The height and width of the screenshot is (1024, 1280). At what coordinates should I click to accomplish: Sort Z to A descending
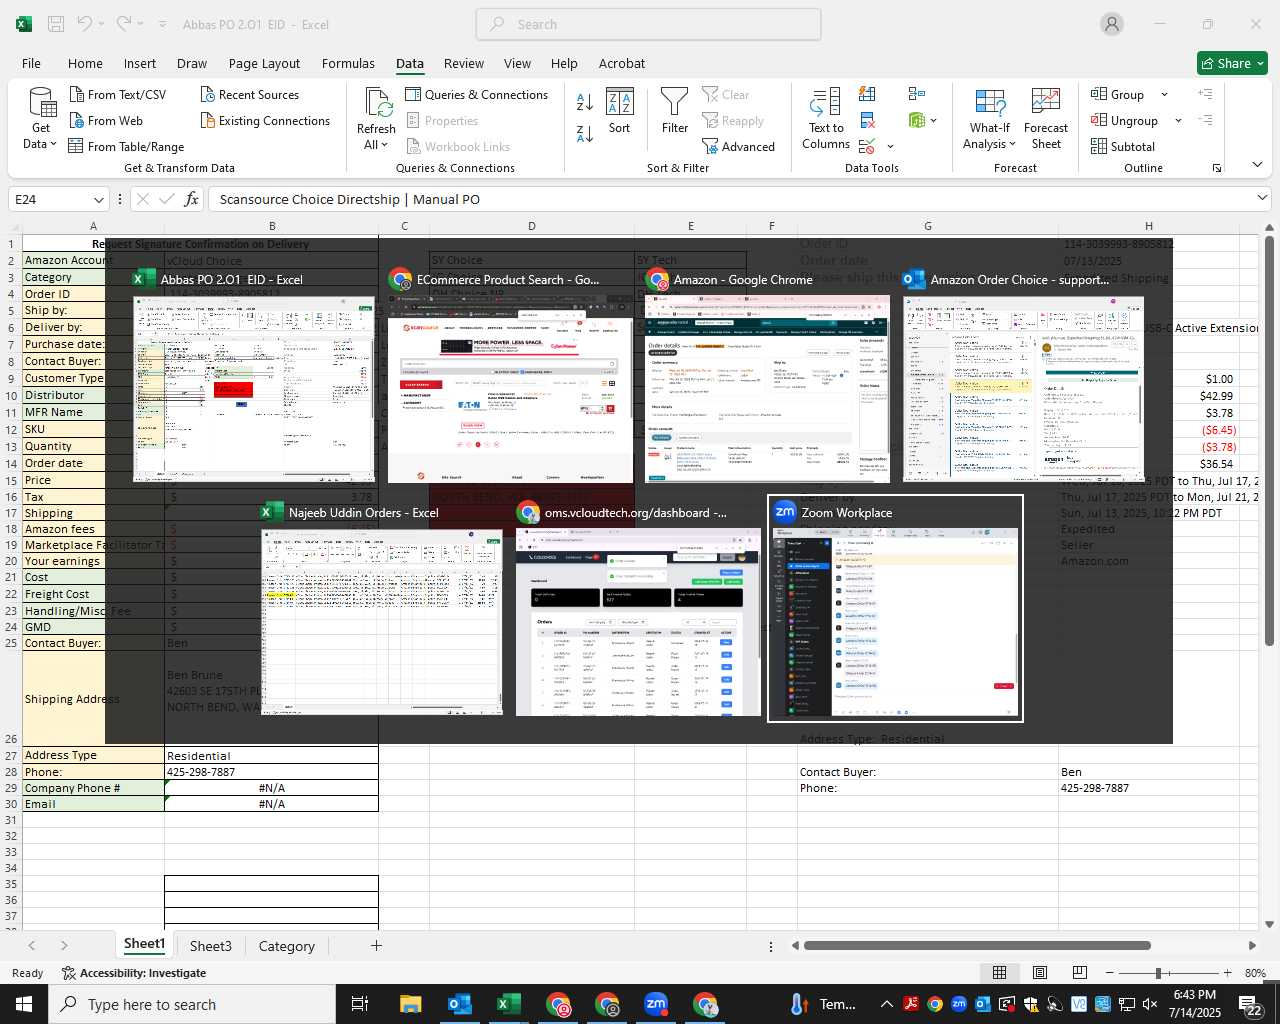585,133
